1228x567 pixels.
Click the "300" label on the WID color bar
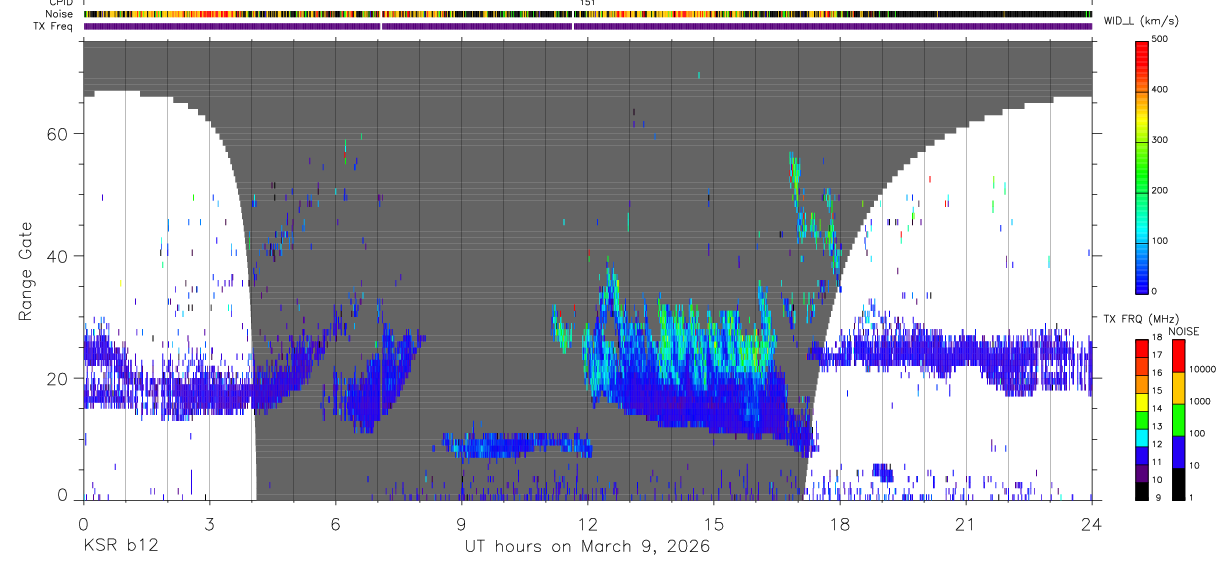click(x=1162, y=140)
